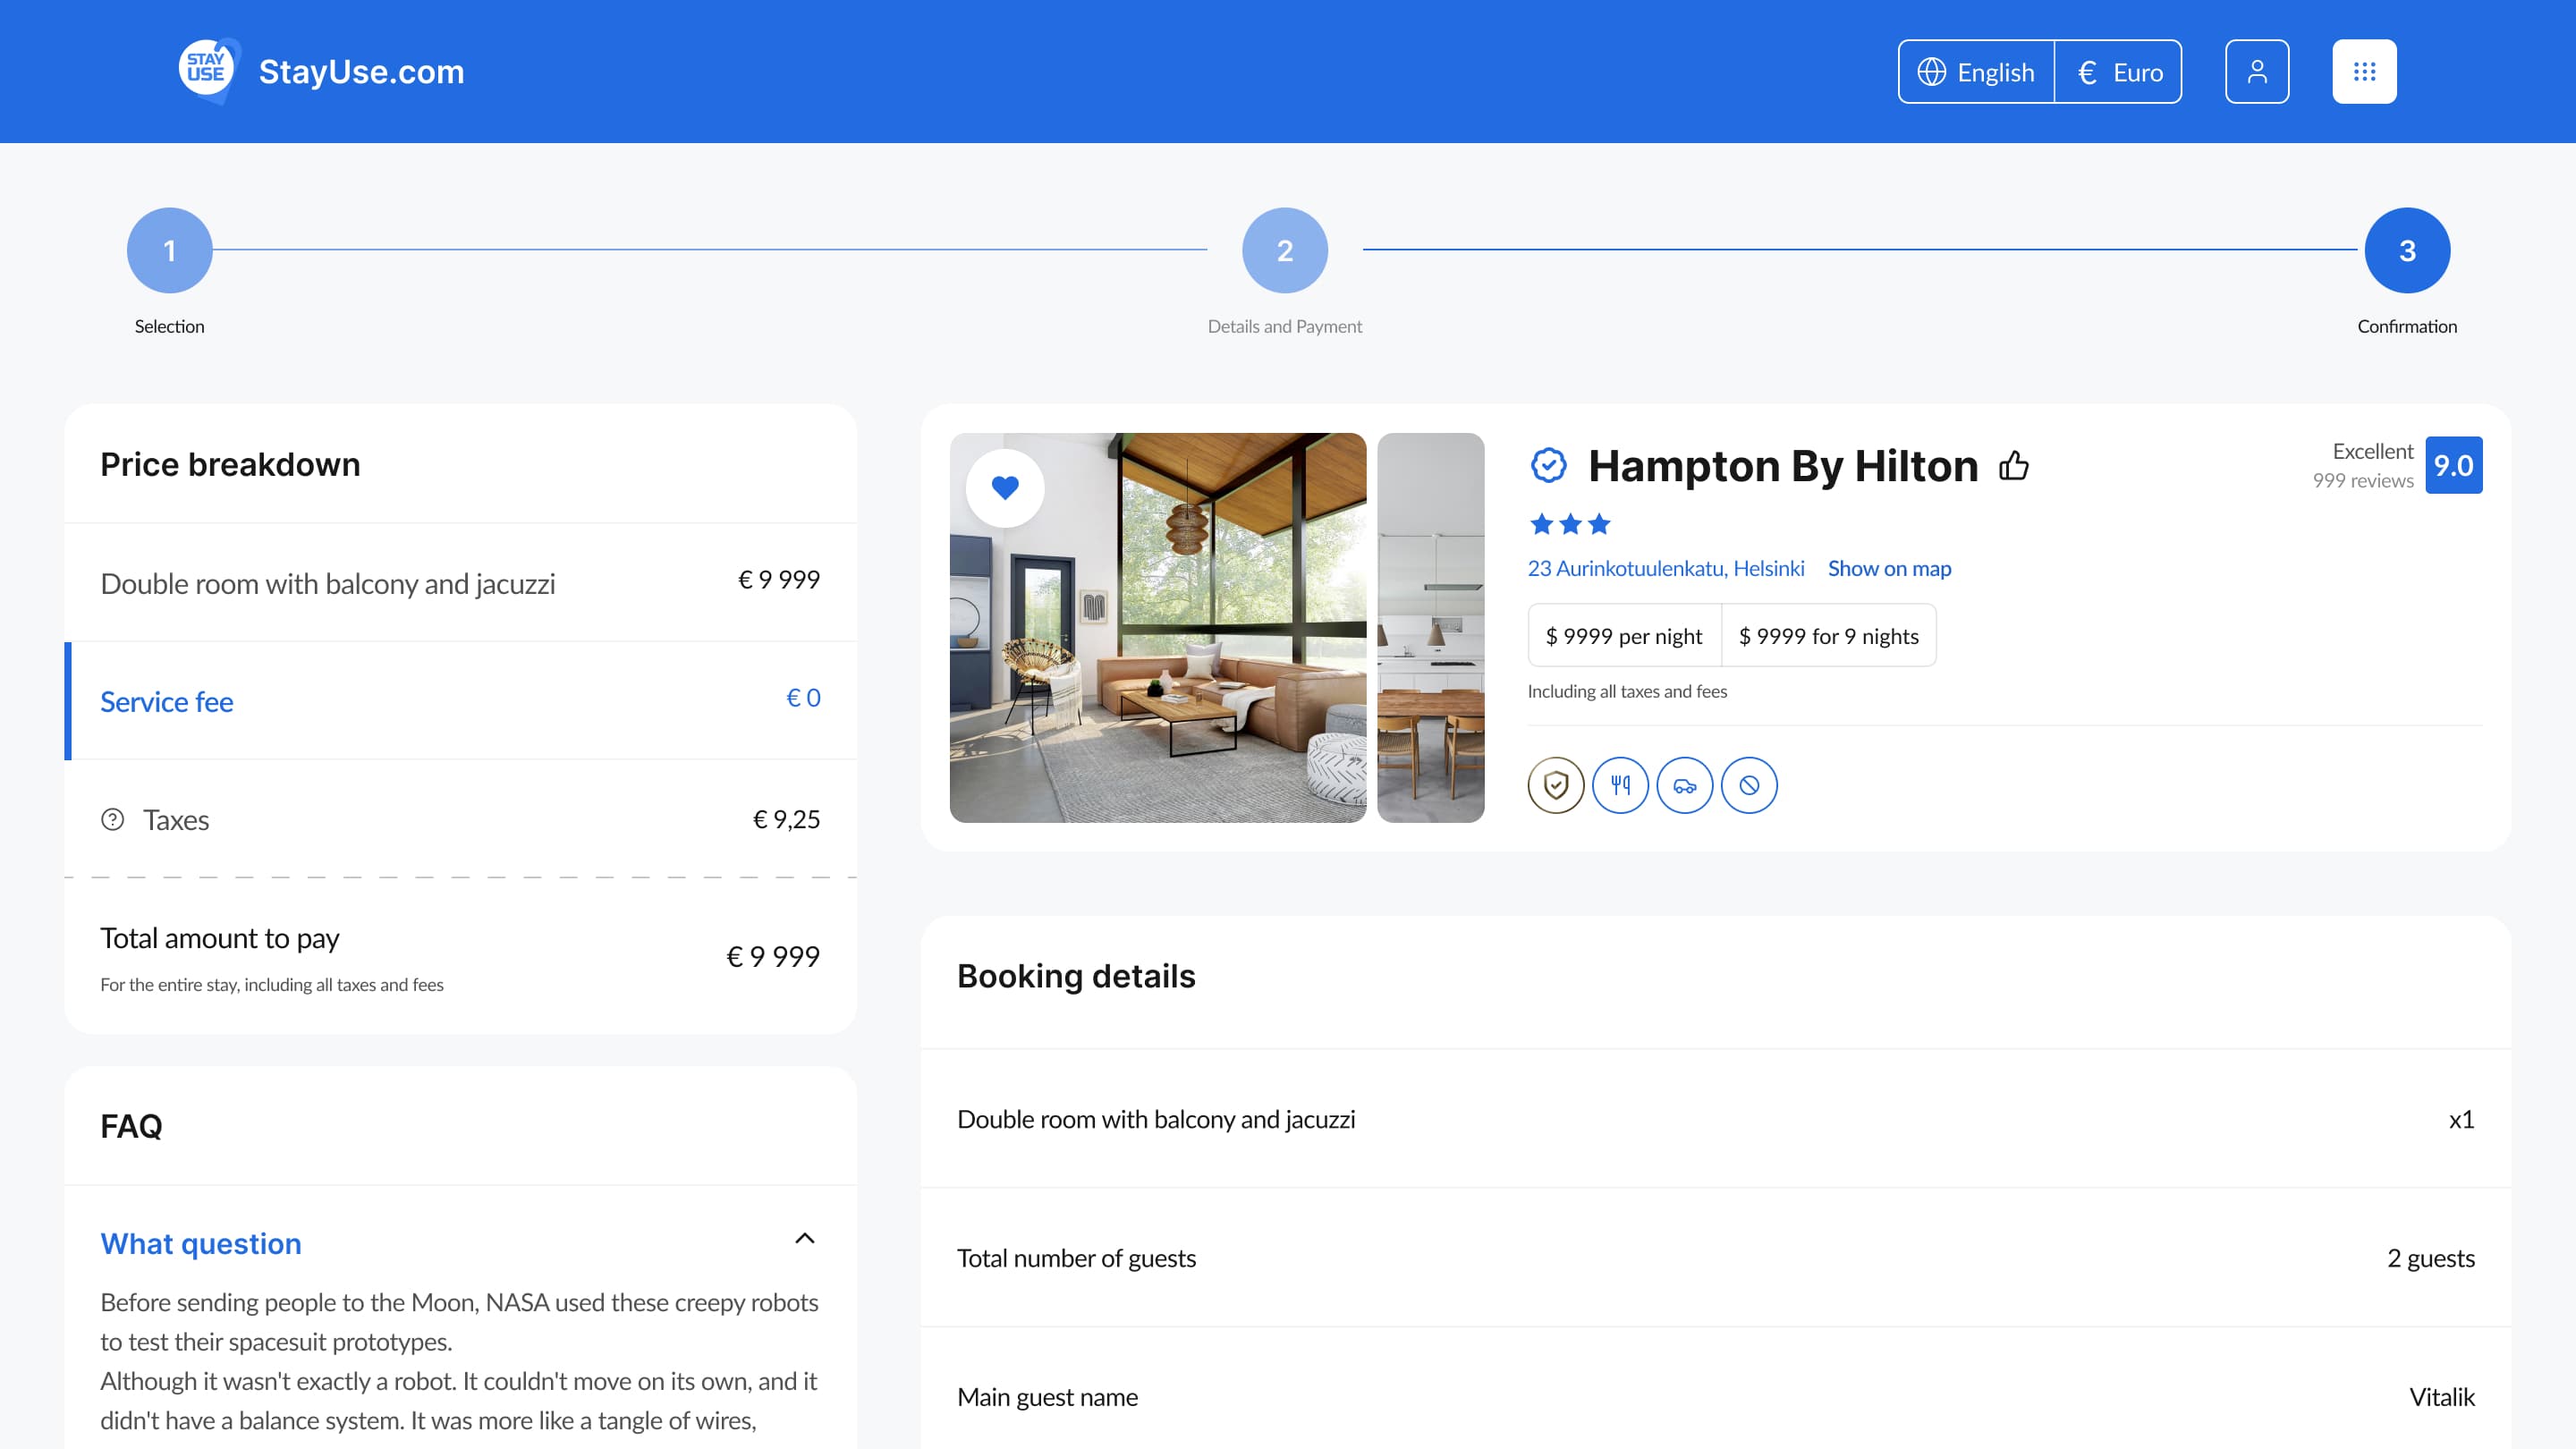Click the verified badge beside hotel name
This screenshot has width=2576, height=1449.
1549,465
